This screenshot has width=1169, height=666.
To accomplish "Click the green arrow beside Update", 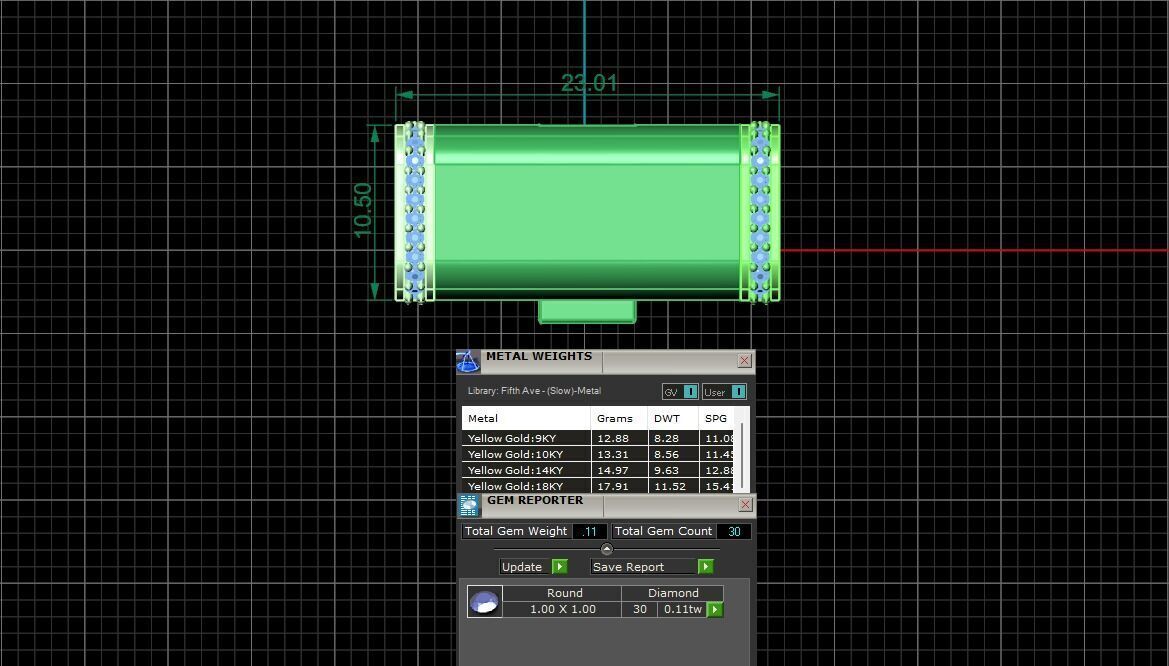I will [x=560, y=567].
